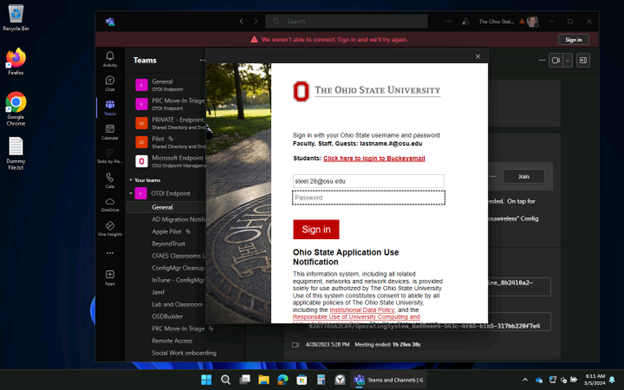The height and width of the screenshot is (390, 624).
Task: Open Responsible Use of University Computing link
Action: click(356, 317)
